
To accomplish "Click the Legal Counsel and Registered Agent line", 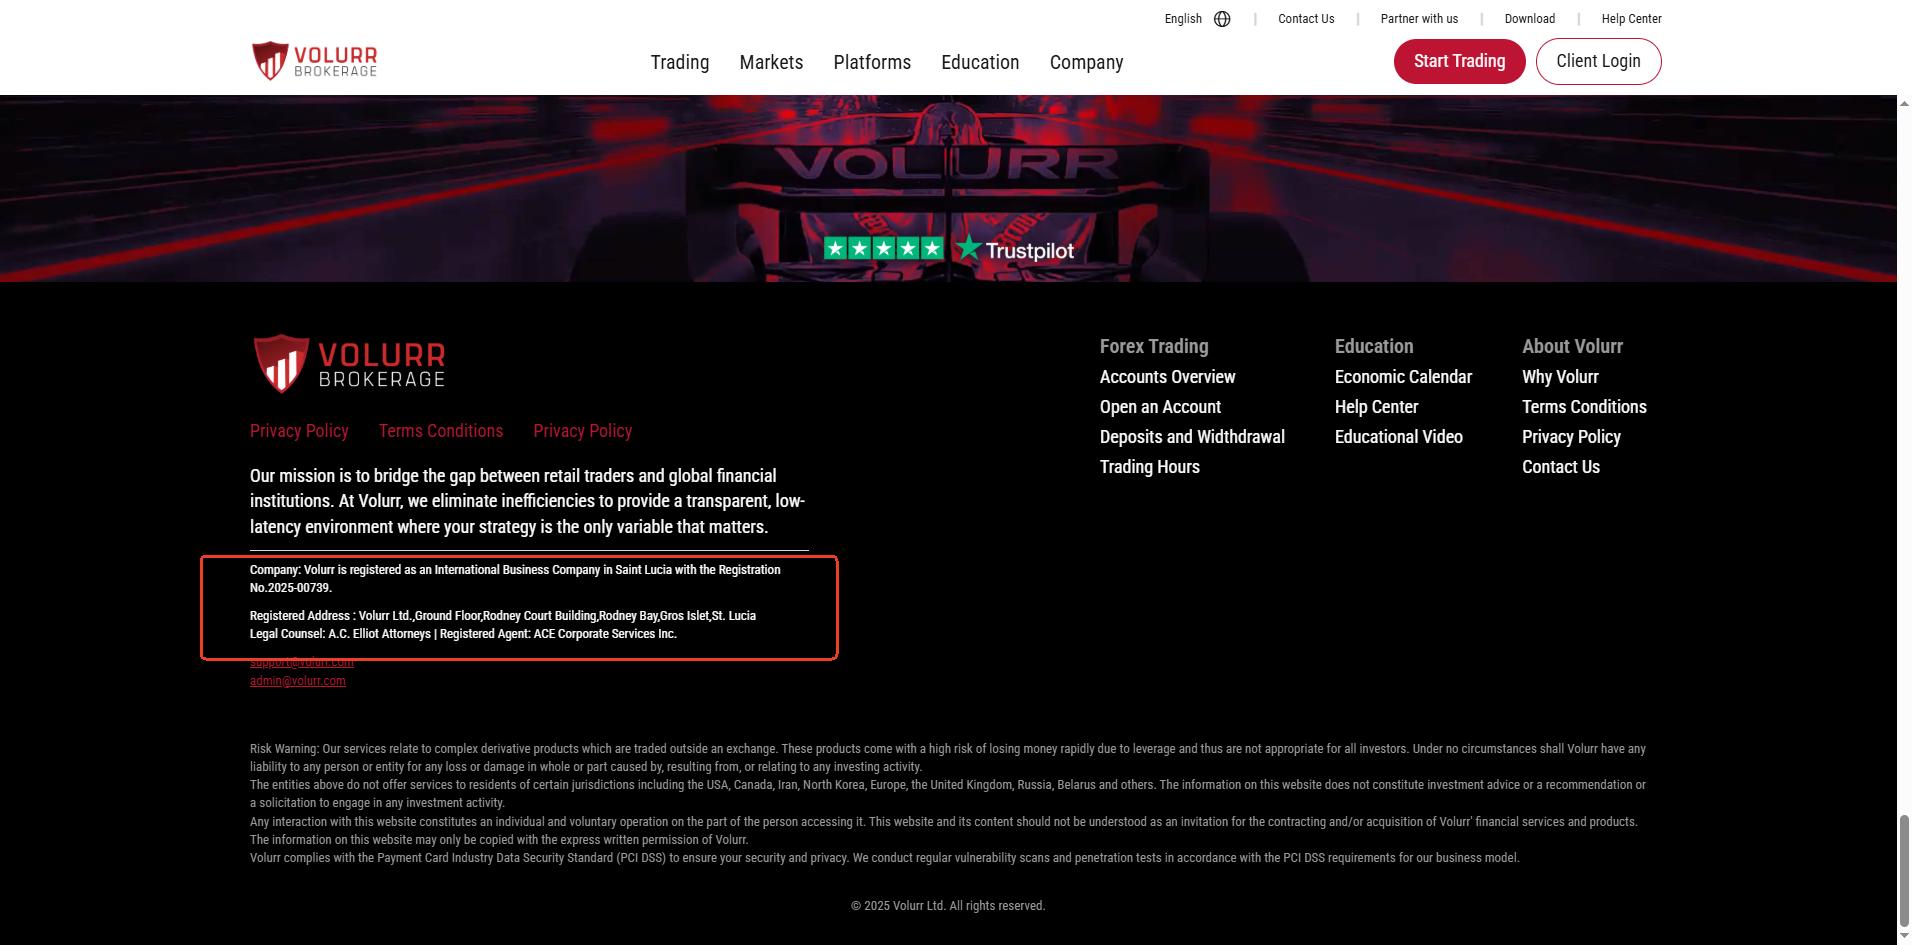I will 463,634.
